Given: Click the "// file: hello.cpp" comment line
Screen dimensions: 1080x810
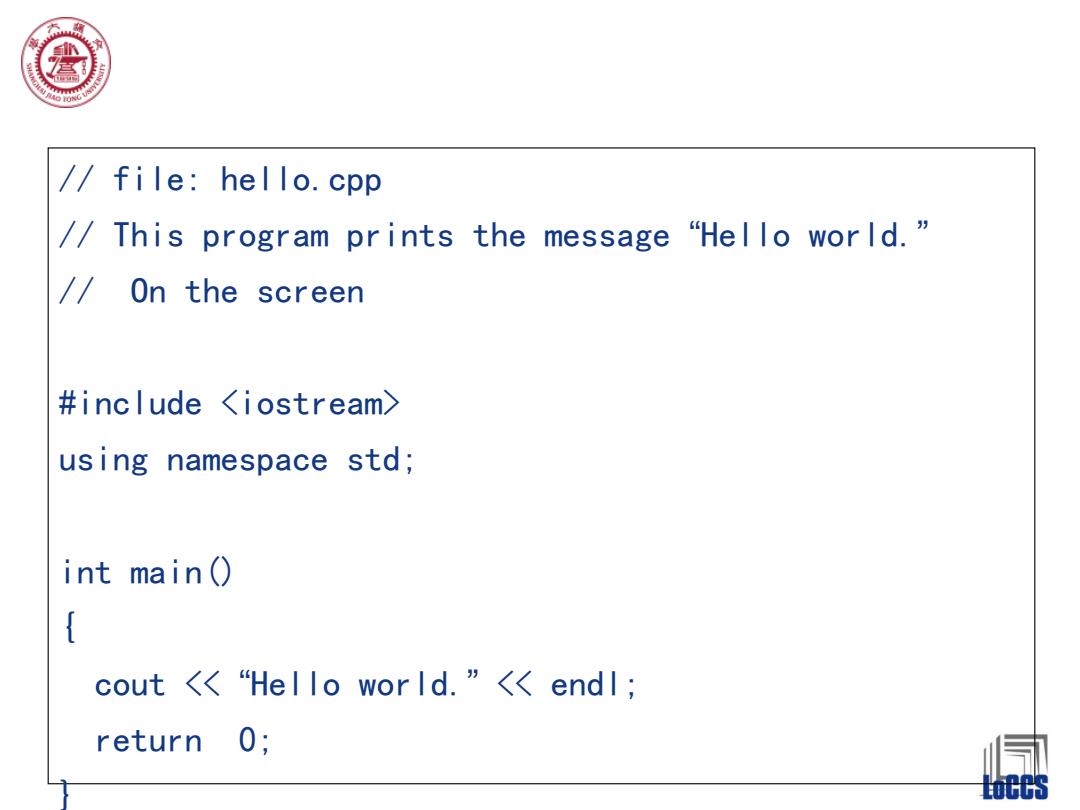Looking at the screenshot, I should (x=220, y=180).
